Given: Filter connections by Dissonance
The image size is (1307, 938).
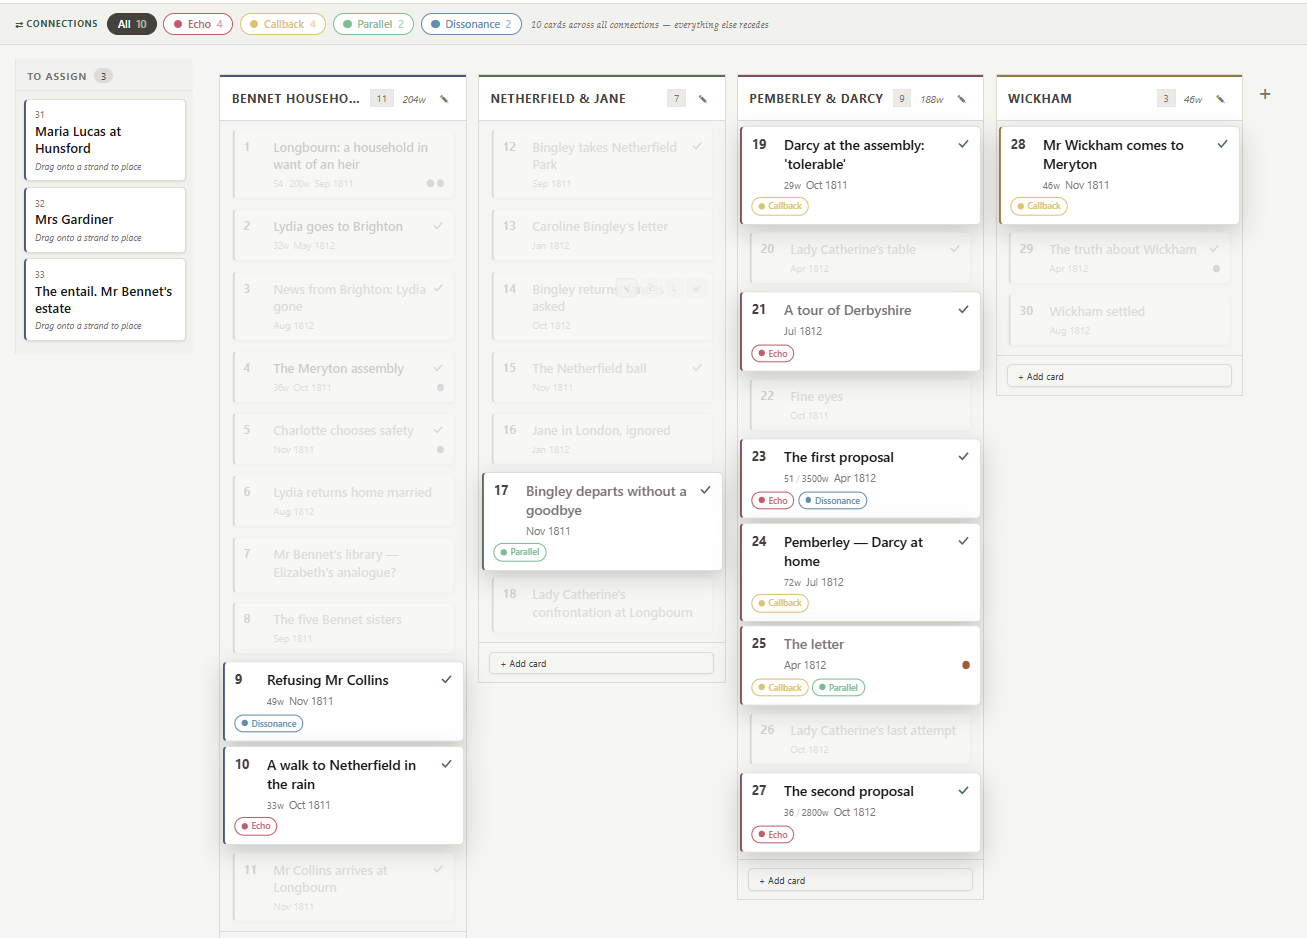Looking at the screenshot, I should pos(471,24).
